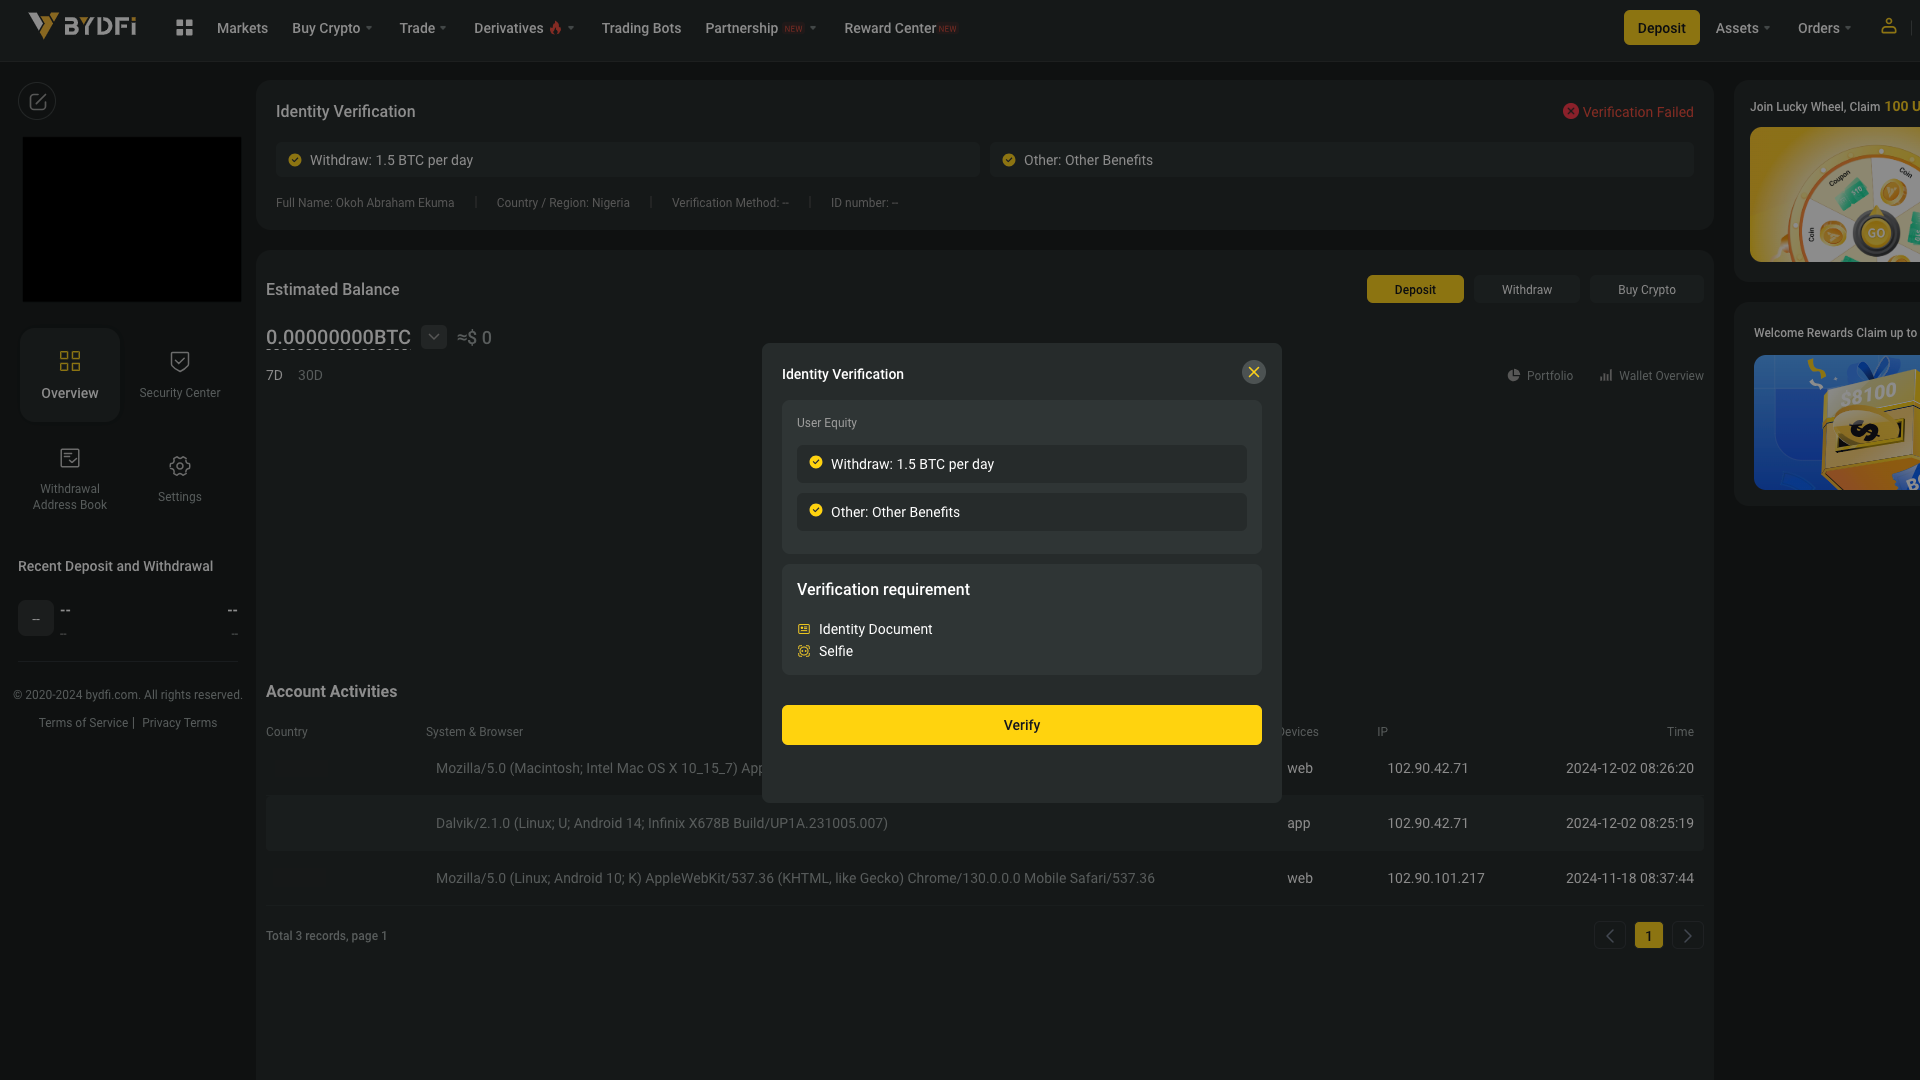Open Portfolio pie chart view

click(x=1540, y=376)
